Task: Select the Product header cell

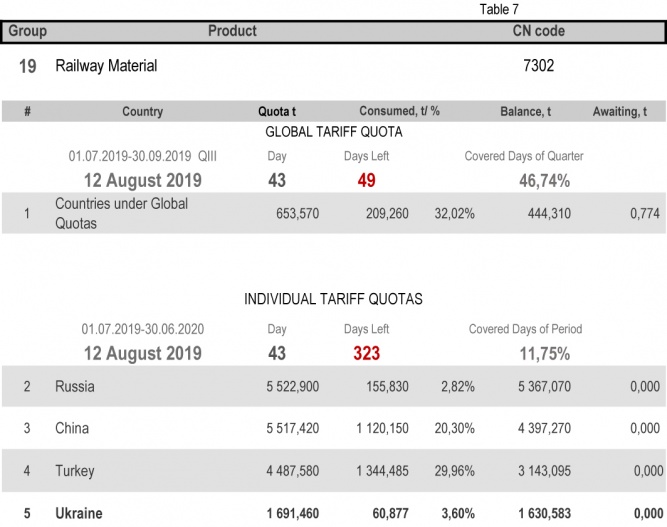Action: point(232,31)
